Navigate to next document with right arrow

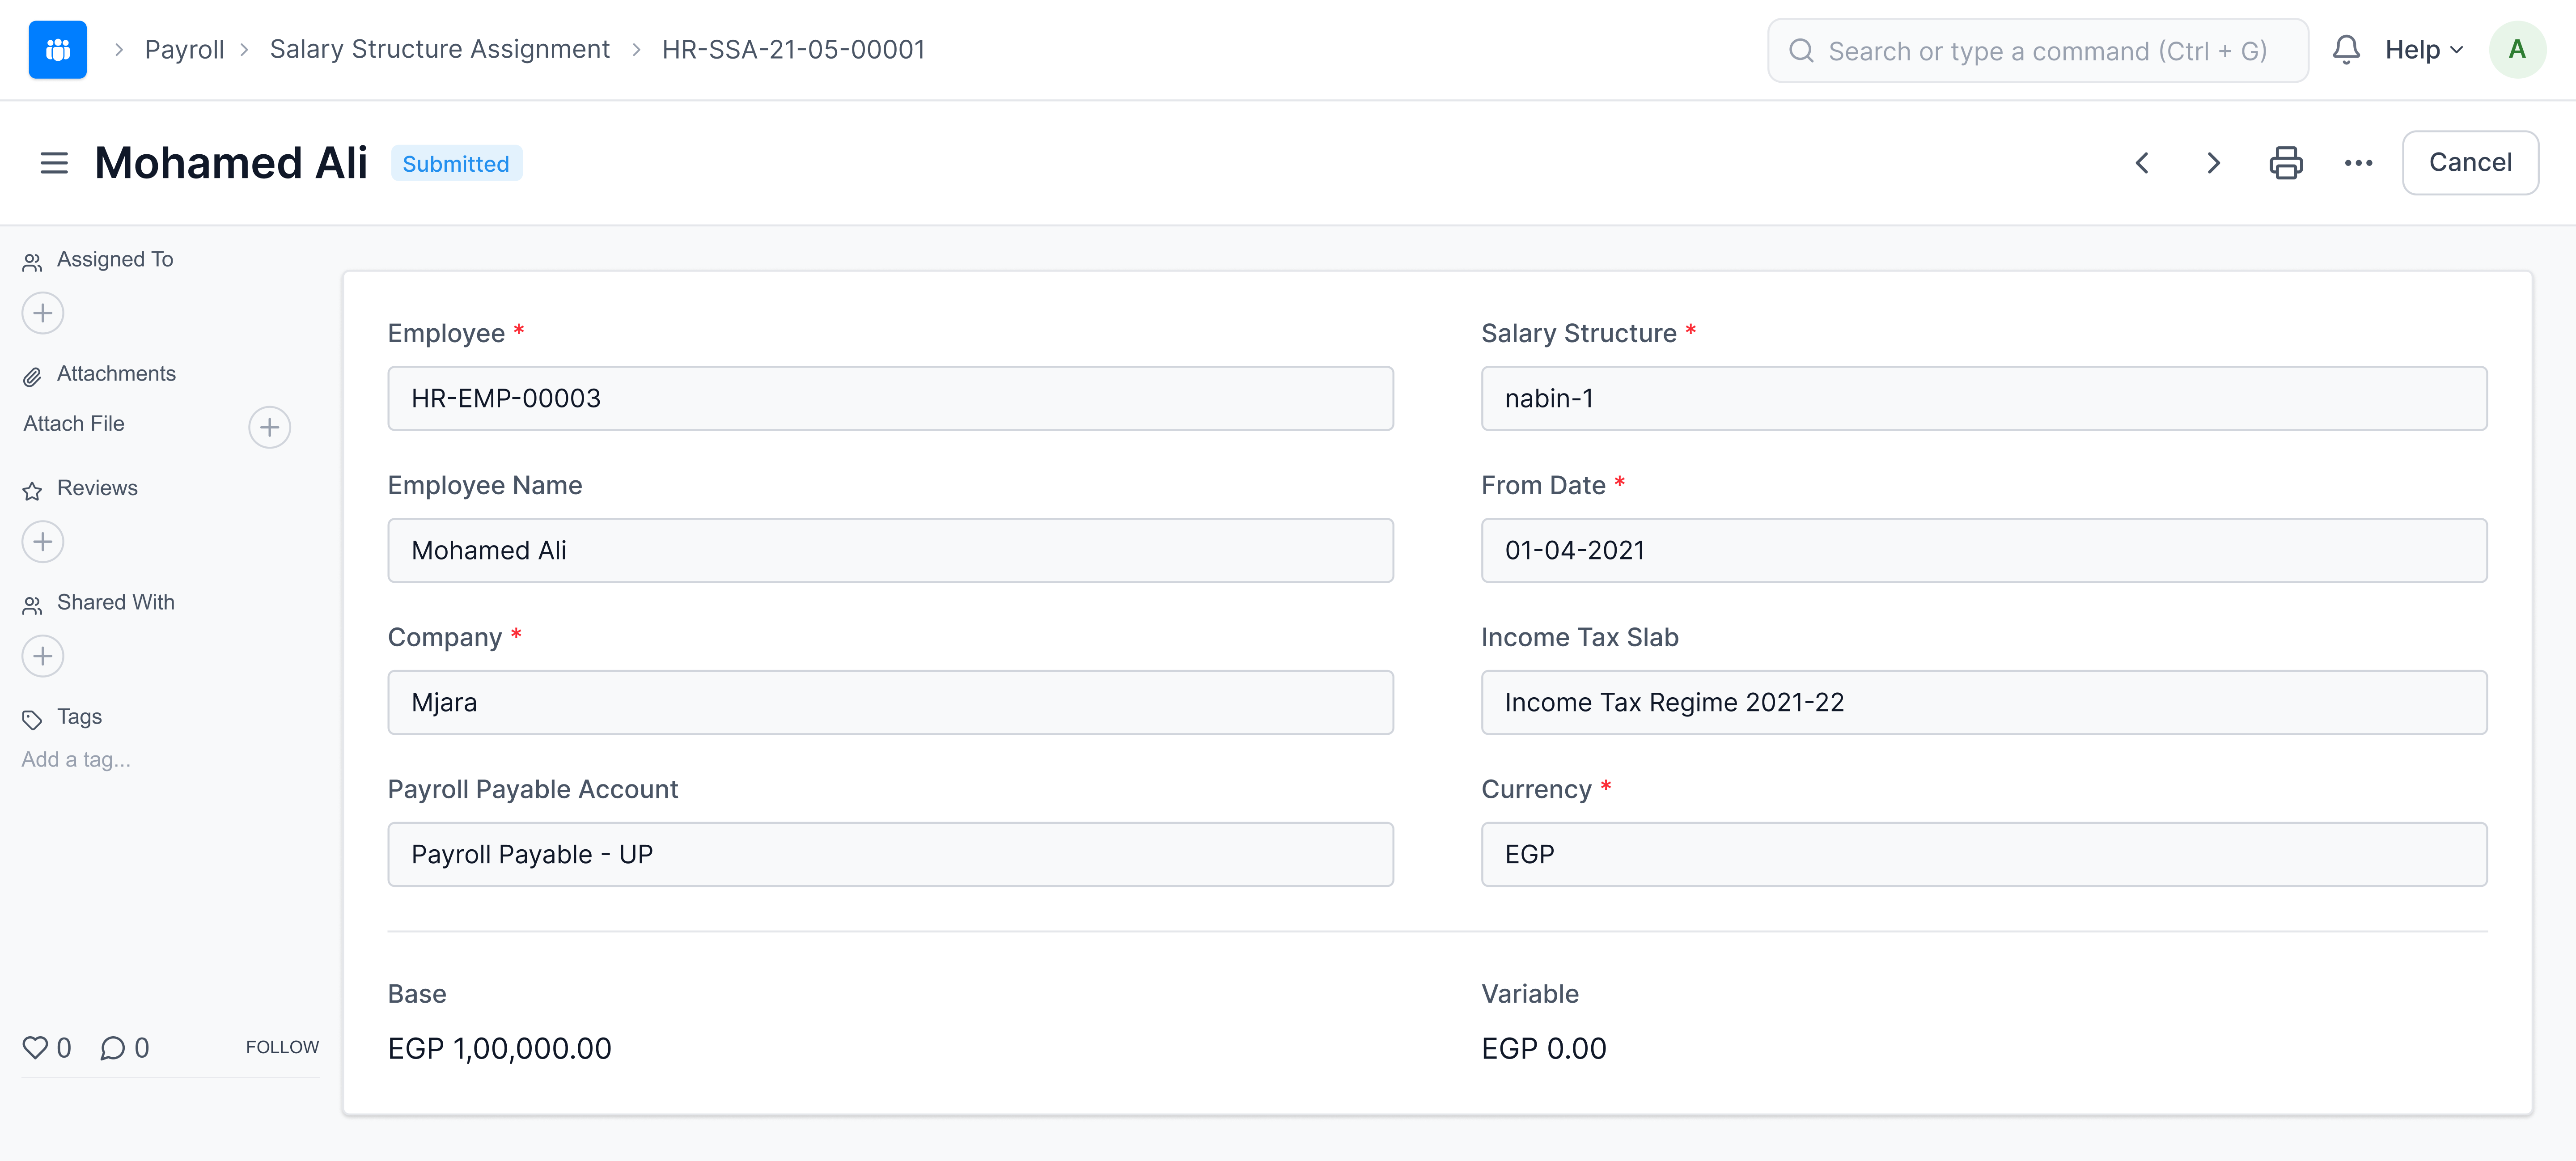point(2213,163)
